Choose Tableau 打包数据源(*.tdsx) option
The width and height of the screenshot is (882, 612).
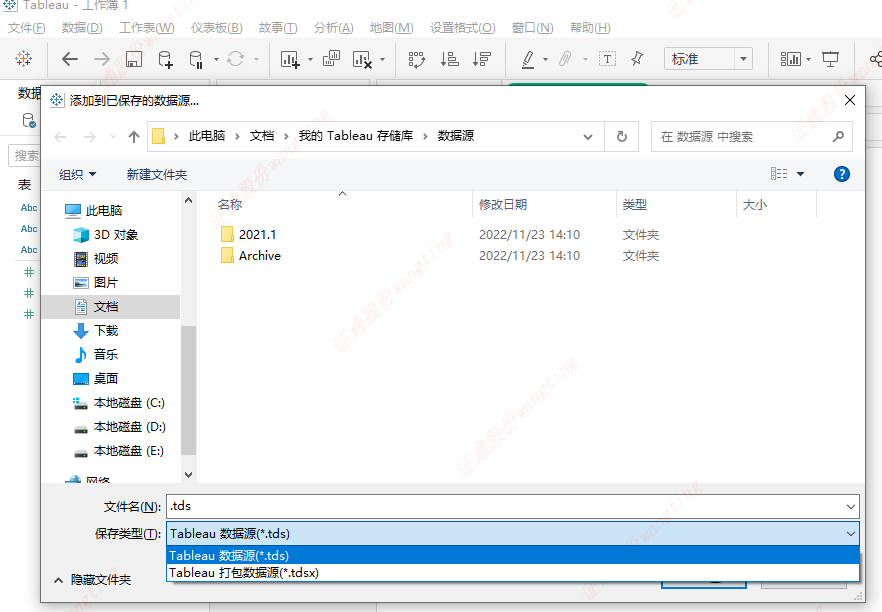tap(513, 573)
